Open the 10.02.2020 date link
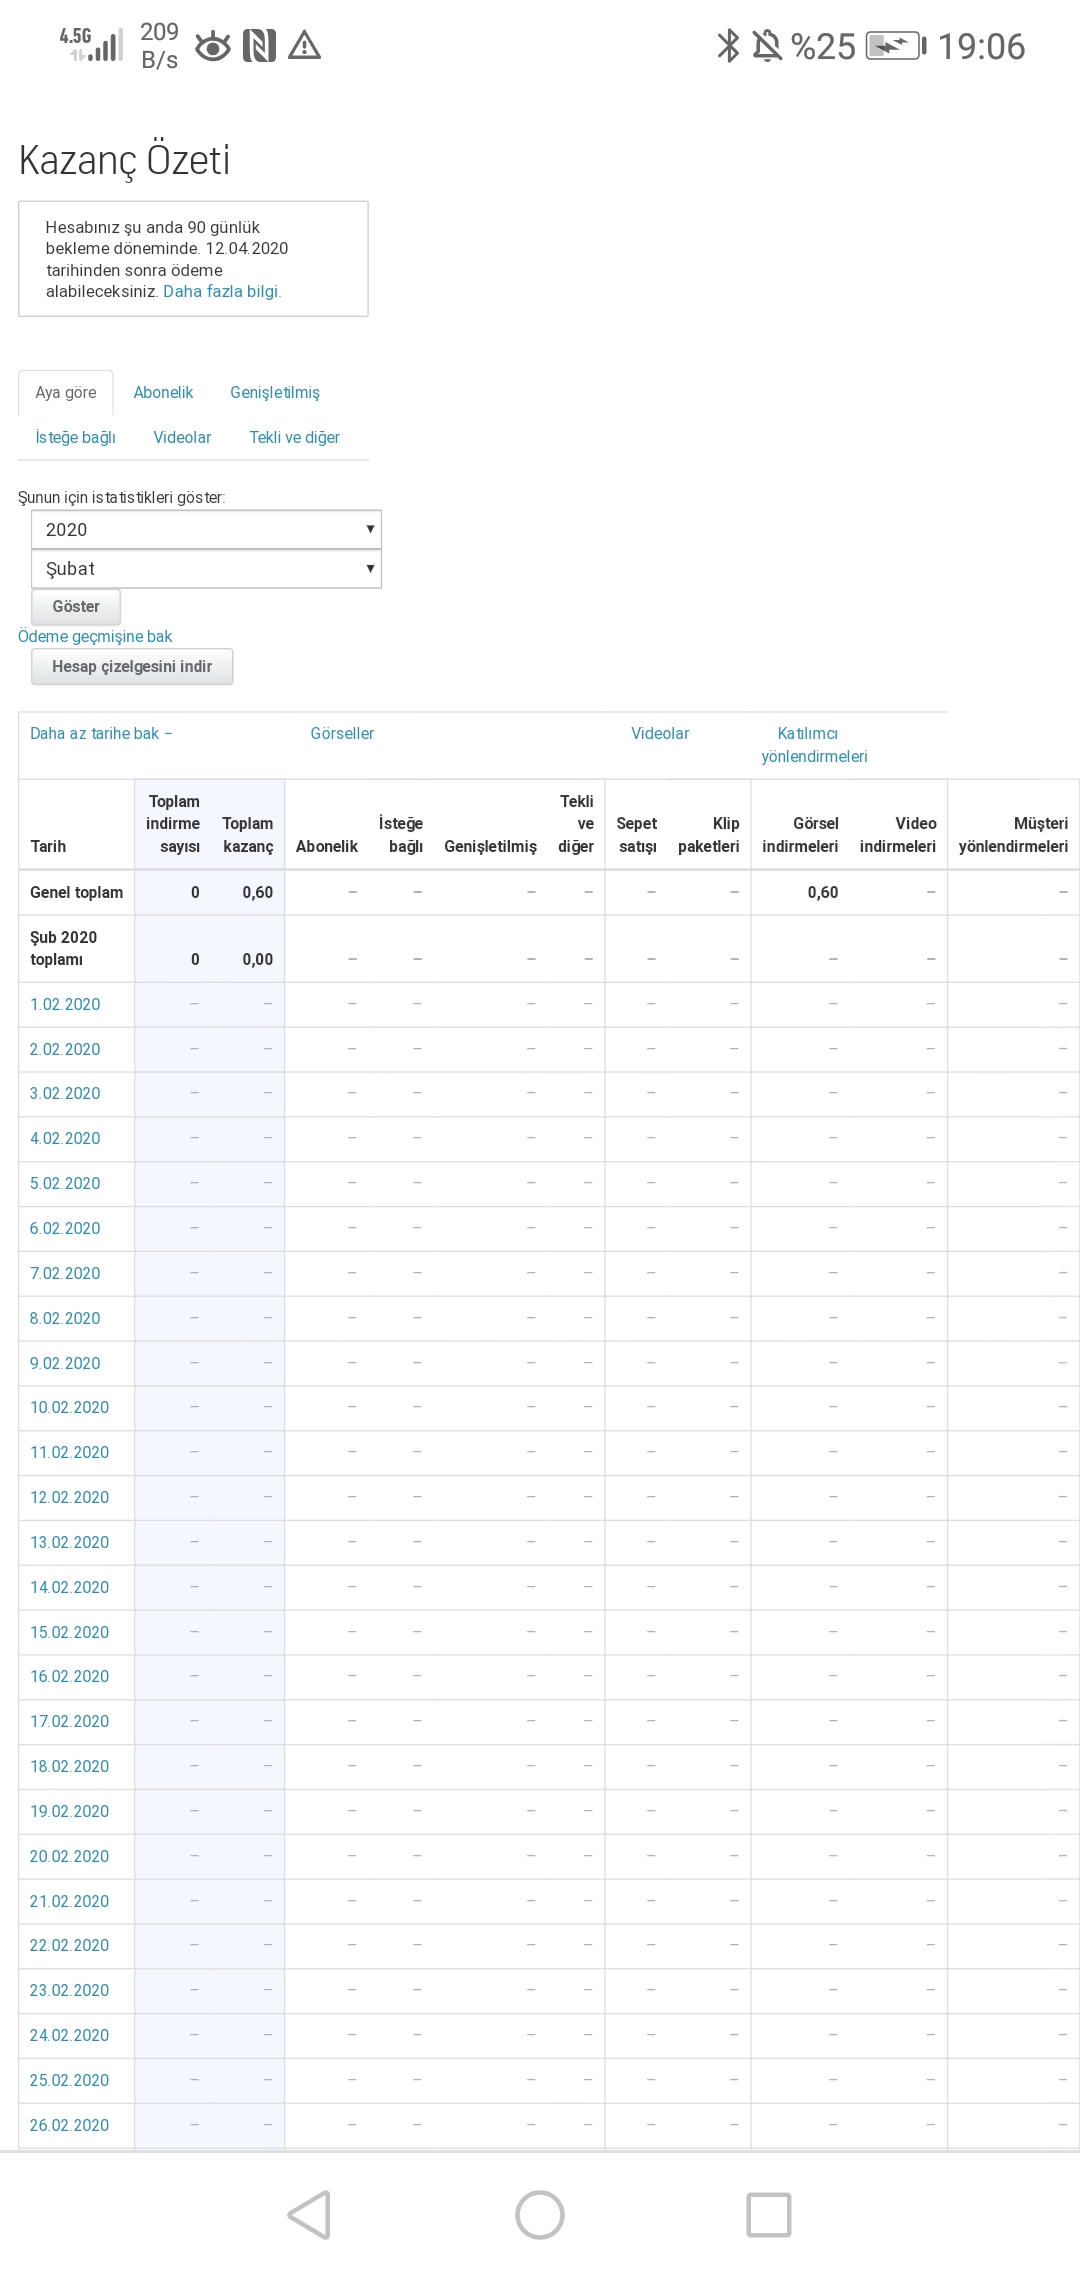 coord(69,1407)
